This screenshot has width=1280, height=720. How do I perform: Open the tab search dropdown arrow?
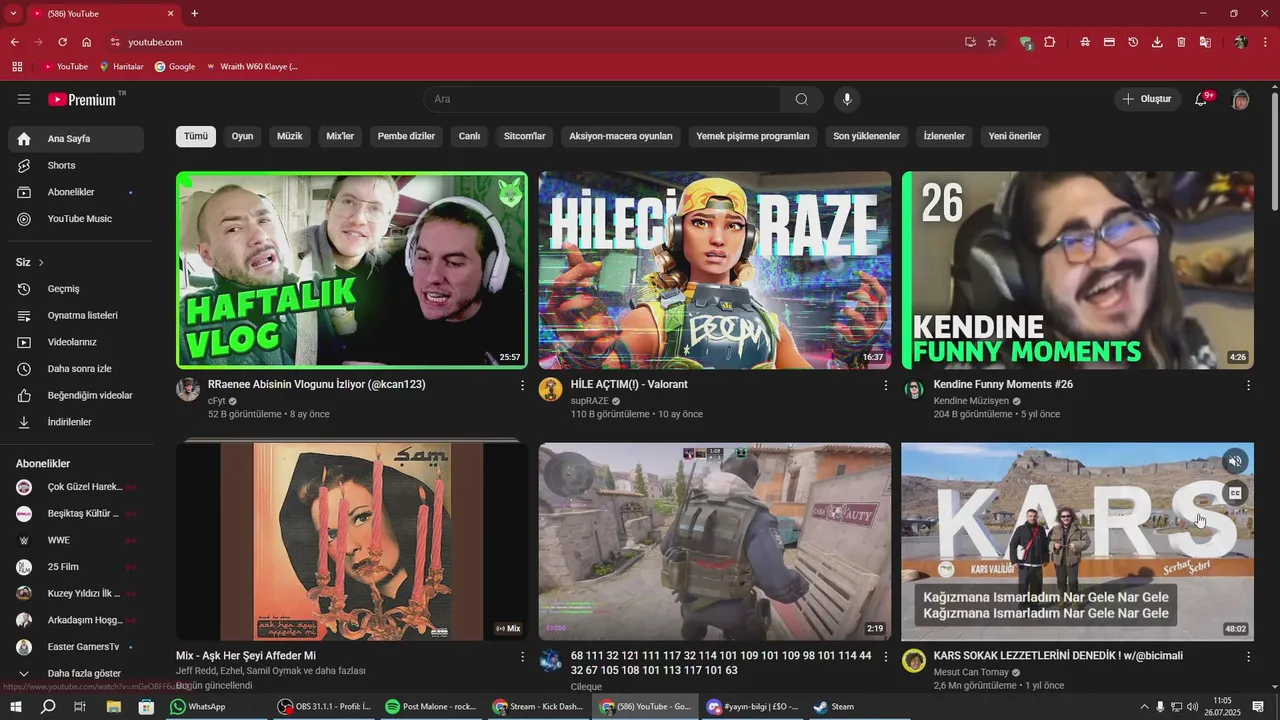point(13,13)
